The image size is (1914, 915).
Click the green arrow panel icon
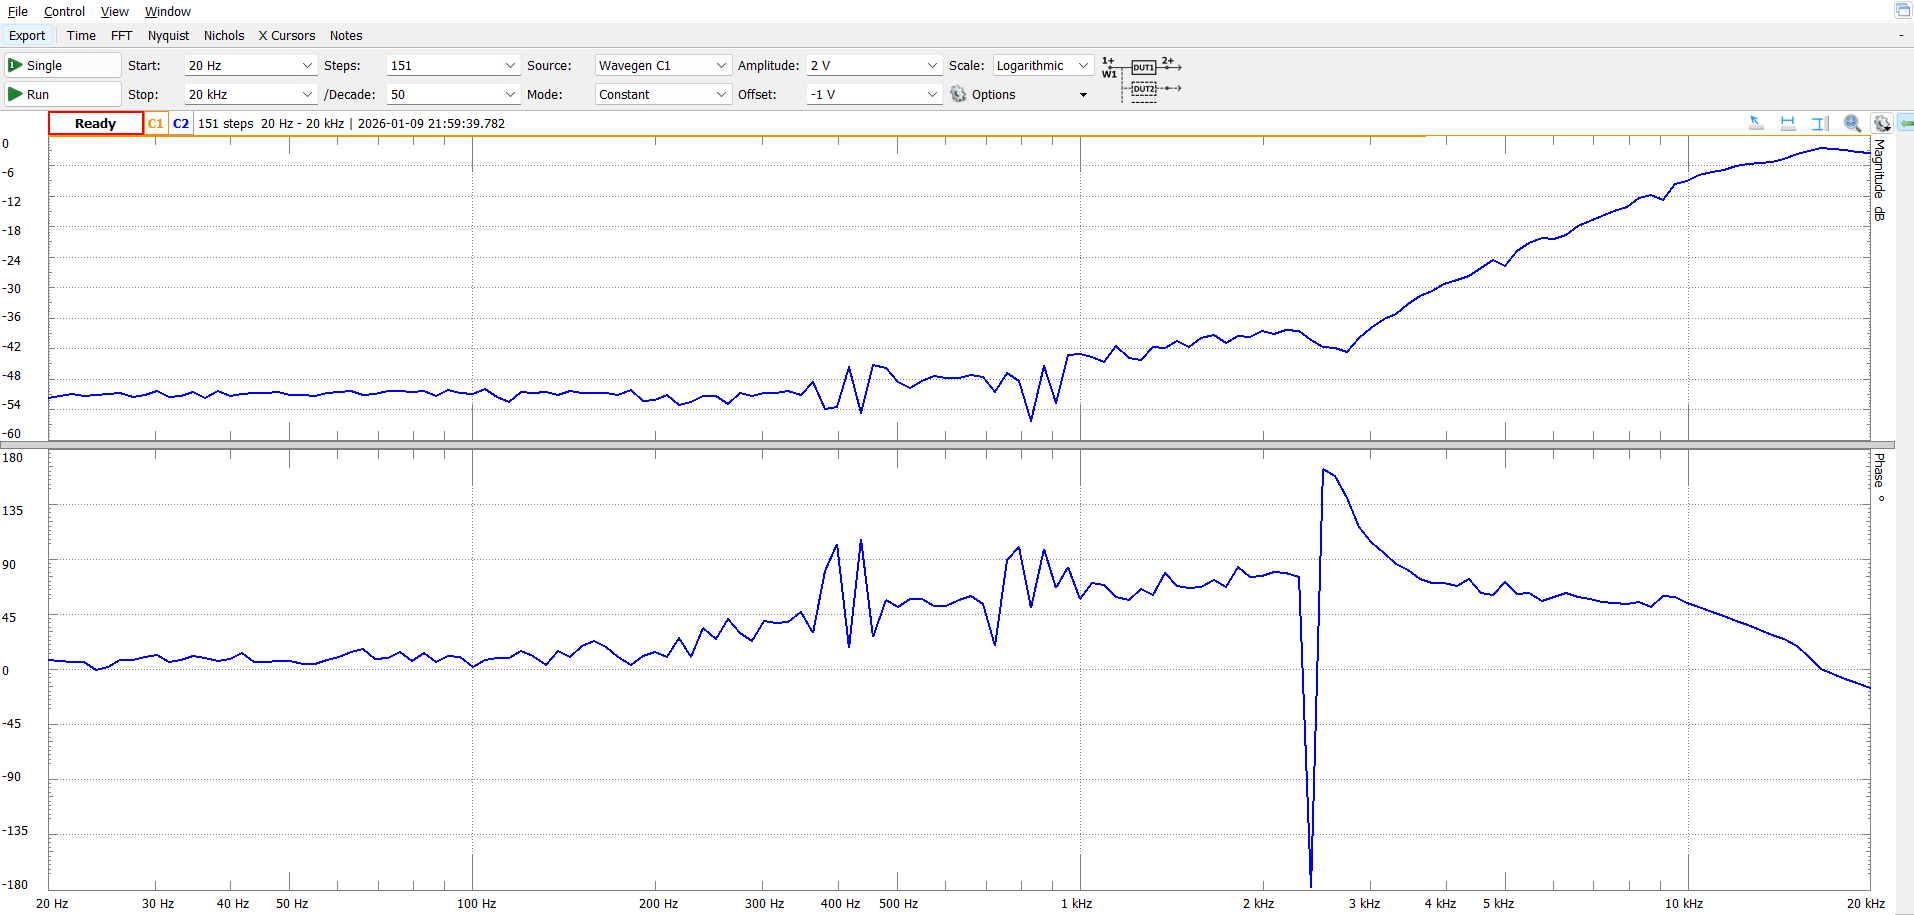coord(1906,123)
